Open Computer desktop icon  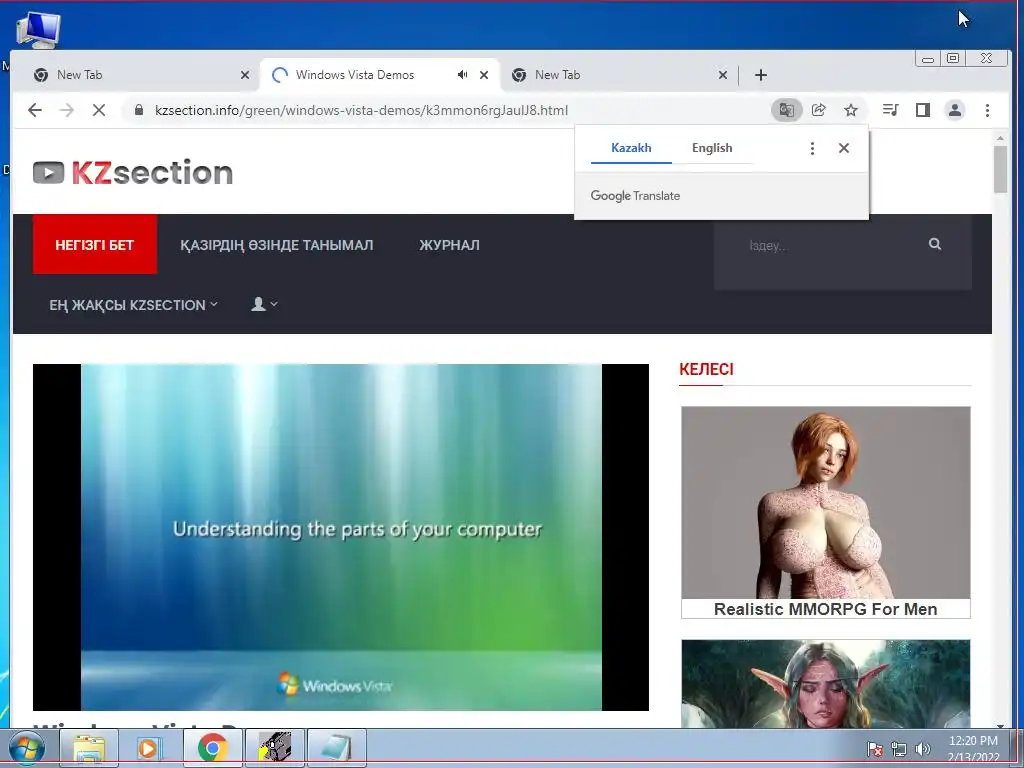click(38, 30)
